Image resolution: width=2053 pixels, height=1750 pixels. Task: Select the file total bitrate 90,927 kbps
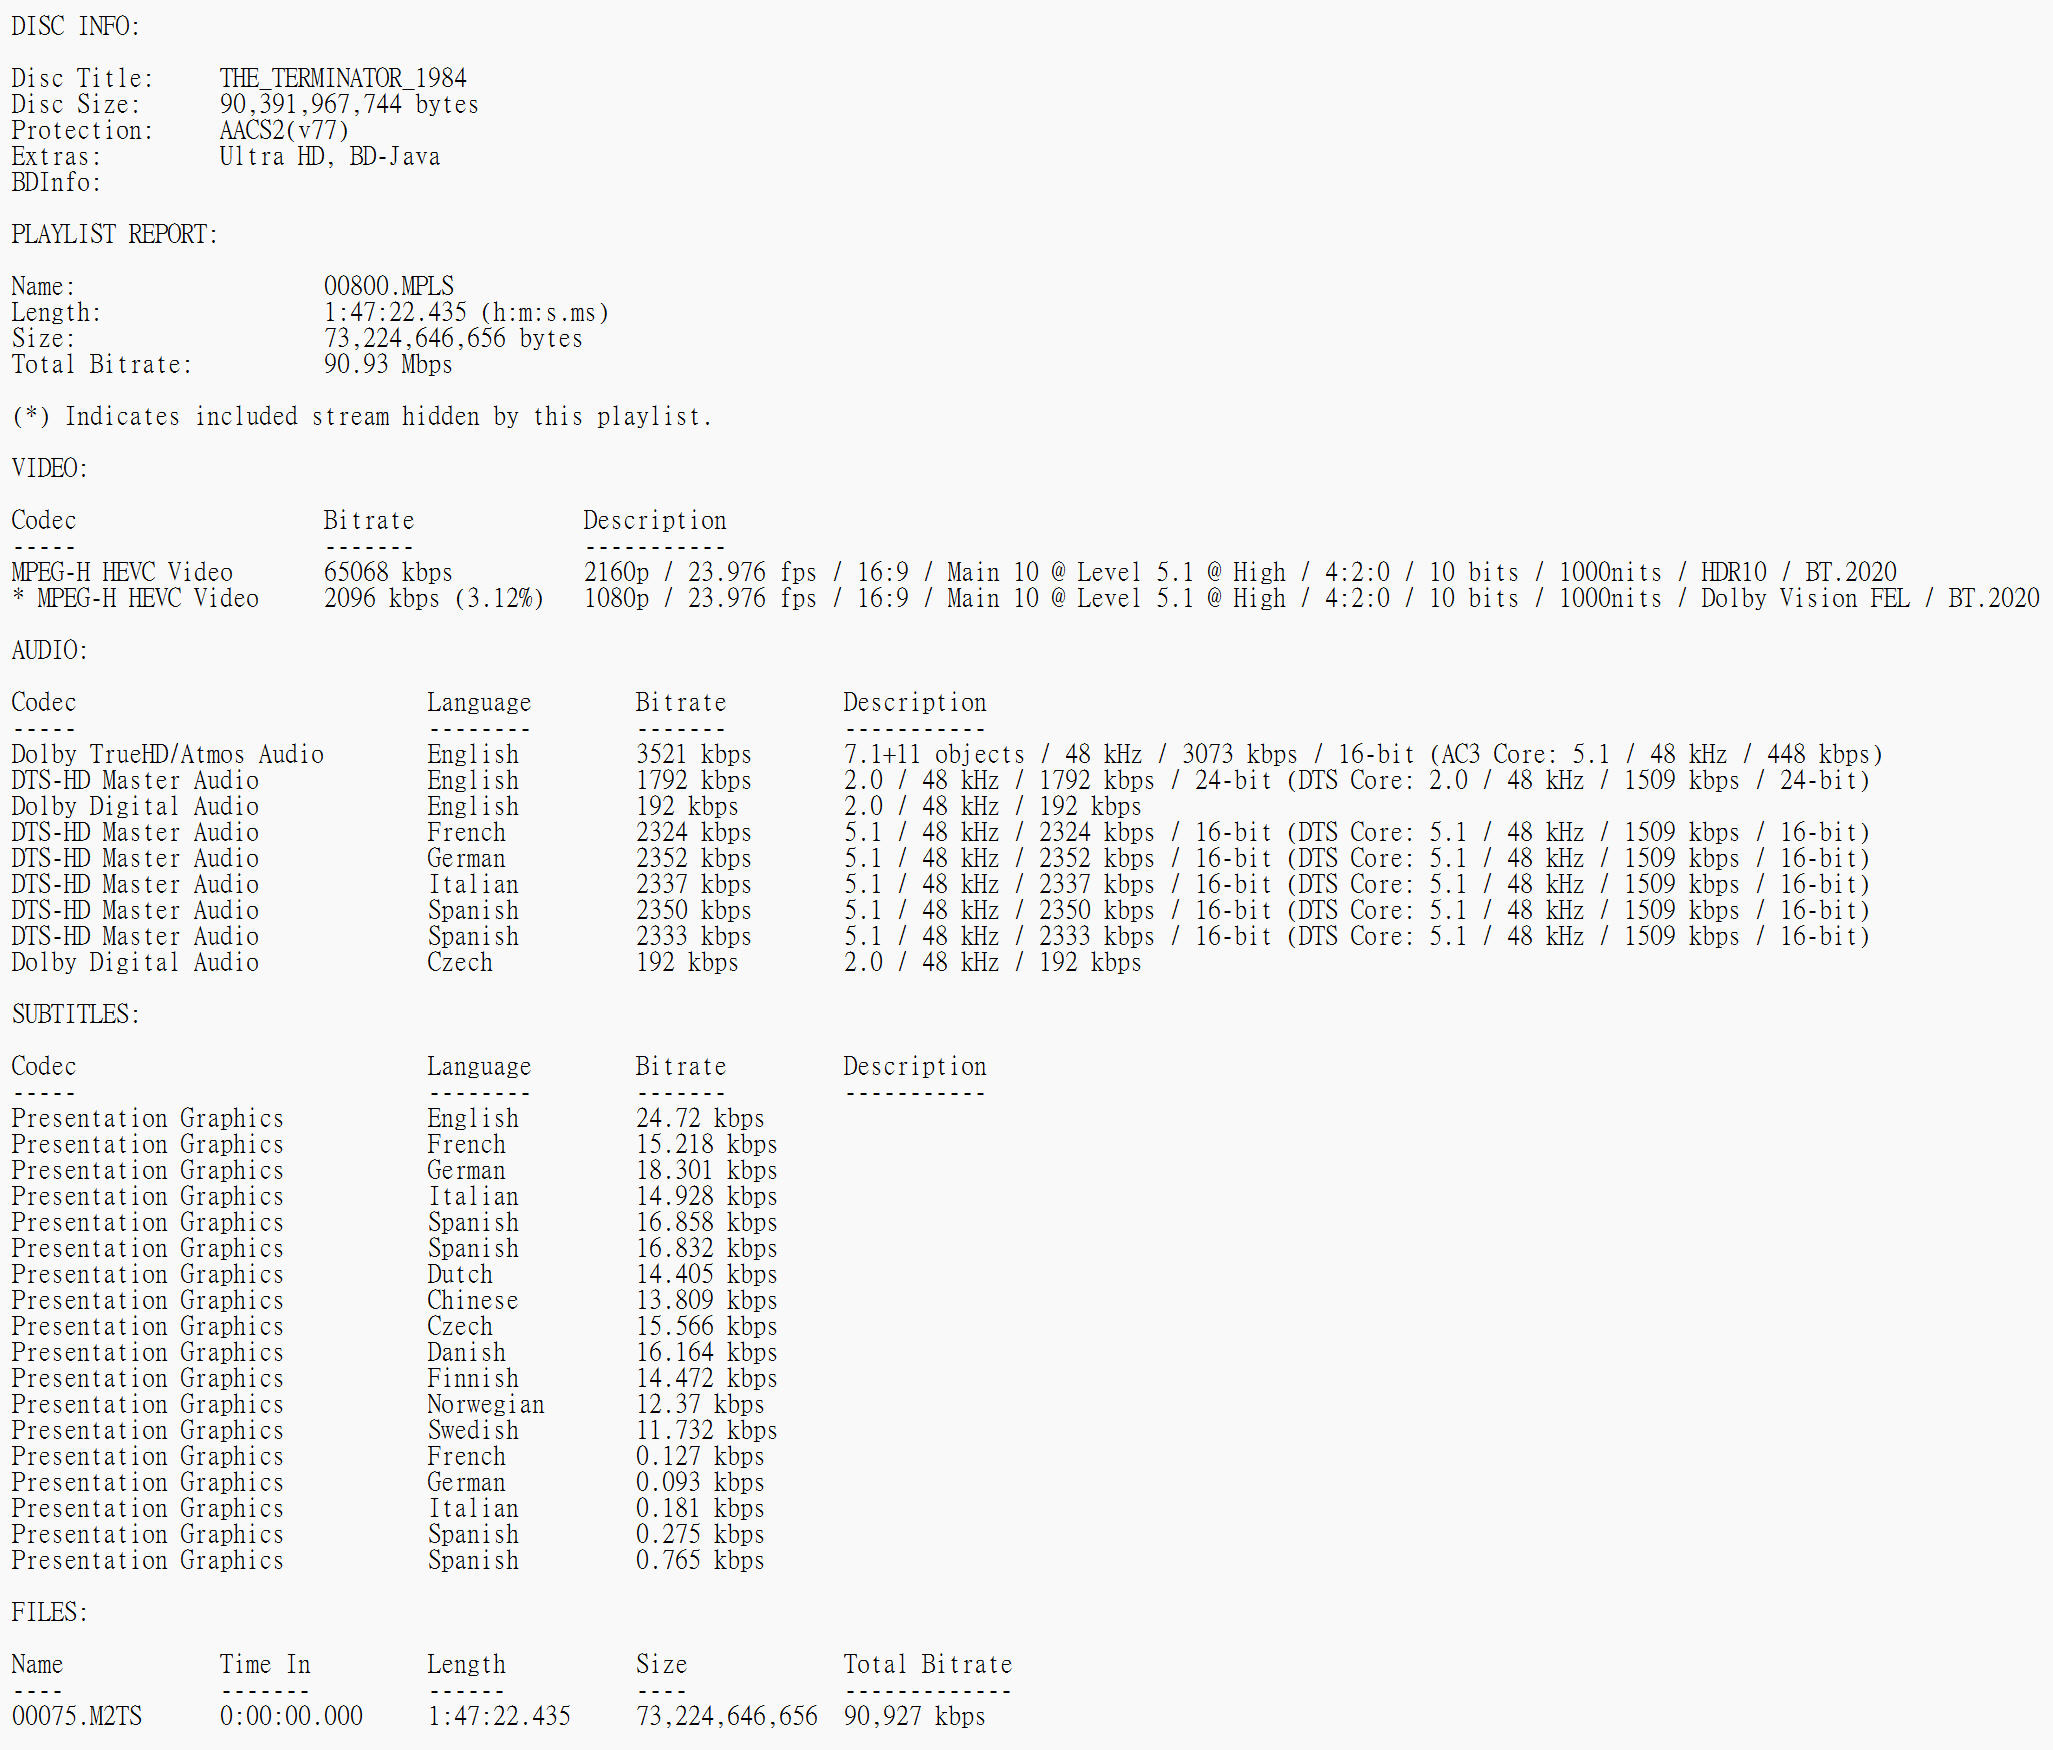[914, 1716]
